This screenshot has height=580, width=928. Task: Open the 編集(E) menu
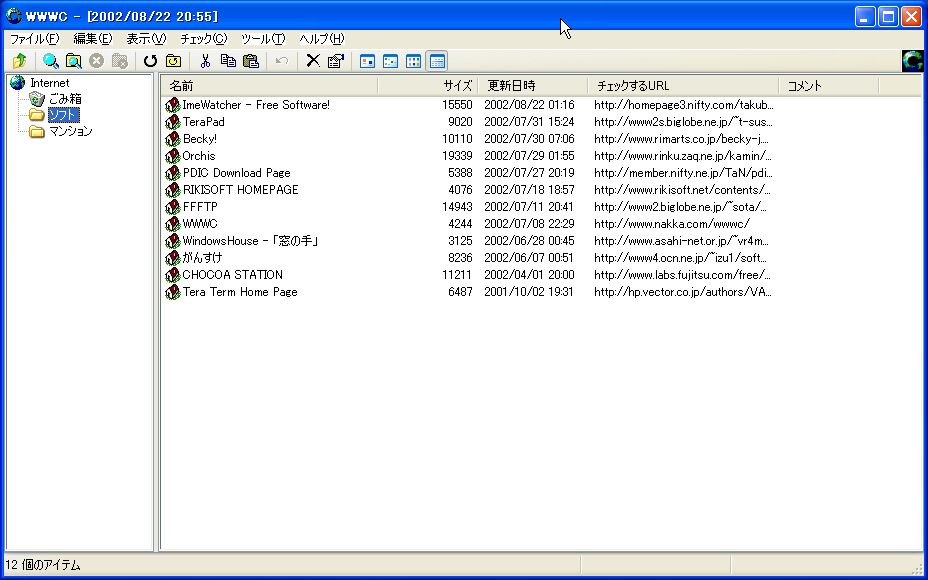(92, 39)
